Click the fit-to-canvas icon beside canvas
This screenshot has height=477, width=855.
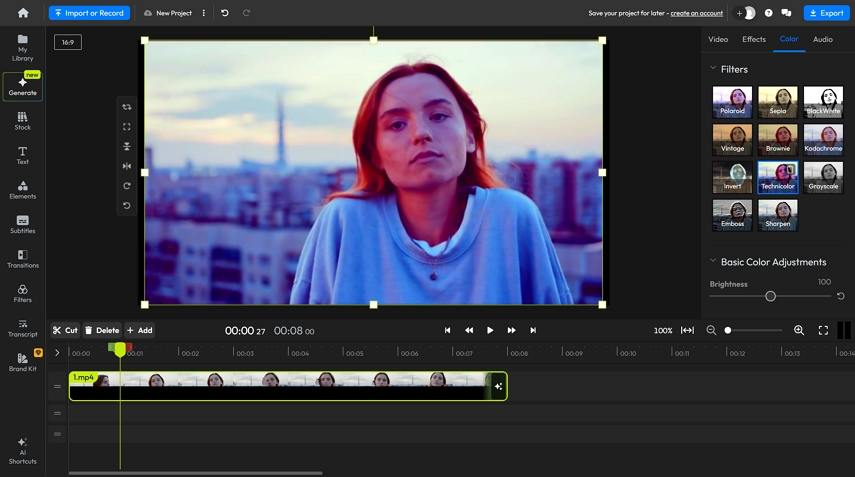[x=127, y=126]
